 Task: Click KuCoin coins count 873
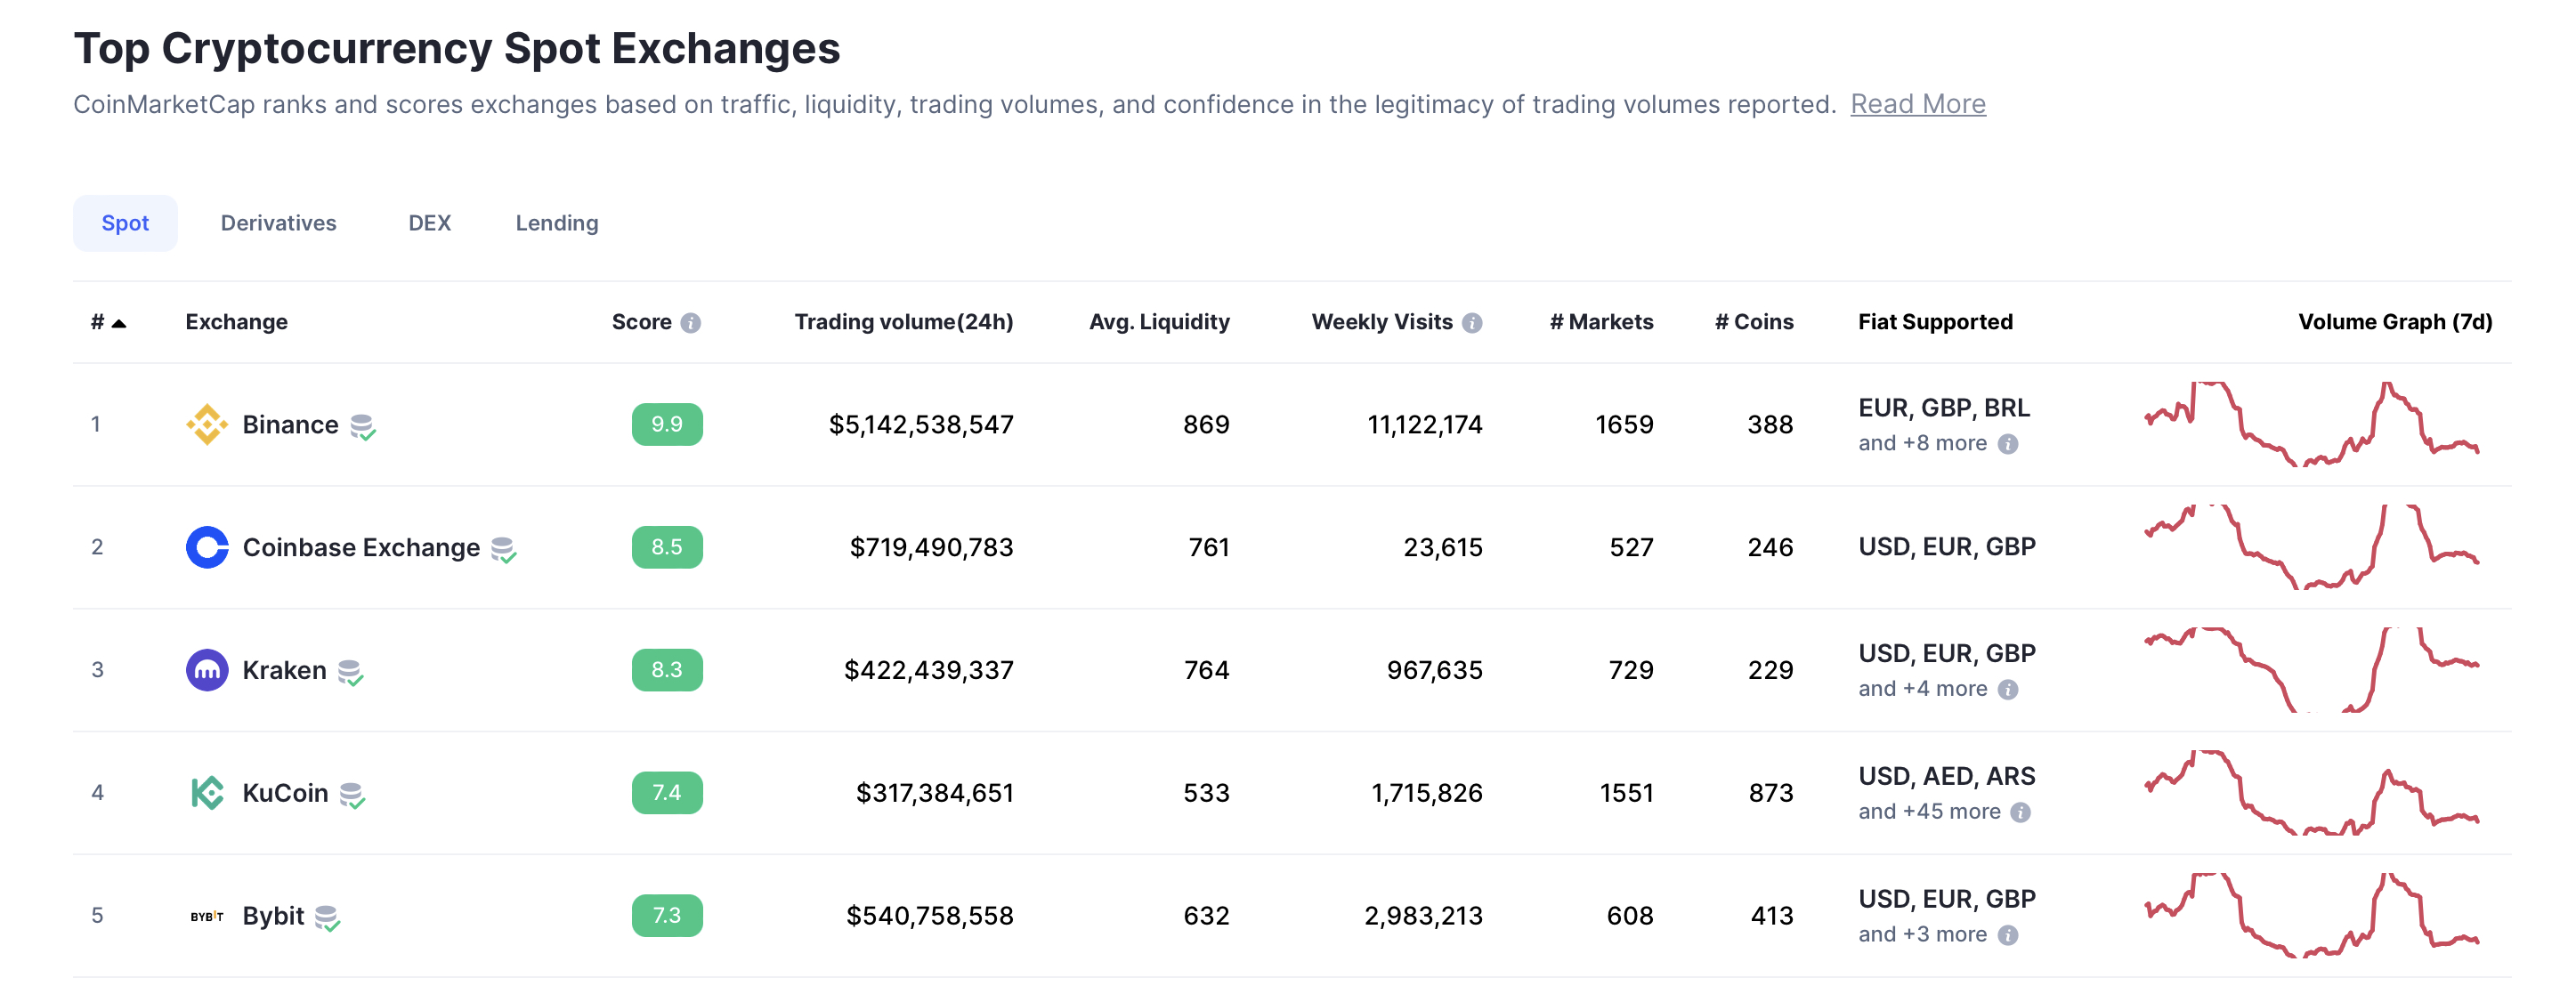point(1771,794)
